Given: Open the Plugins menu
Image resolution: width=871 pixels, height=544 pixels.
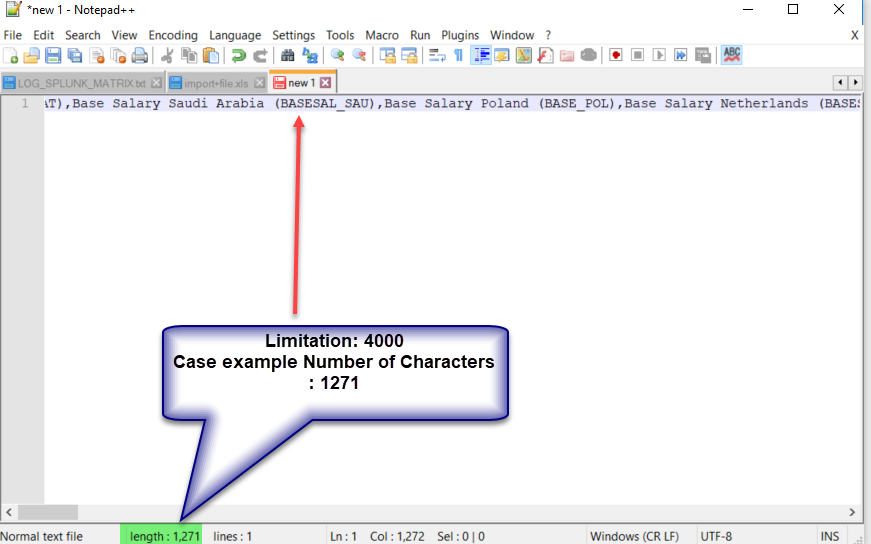Looking at the screenshot, I should pos(460,35).
